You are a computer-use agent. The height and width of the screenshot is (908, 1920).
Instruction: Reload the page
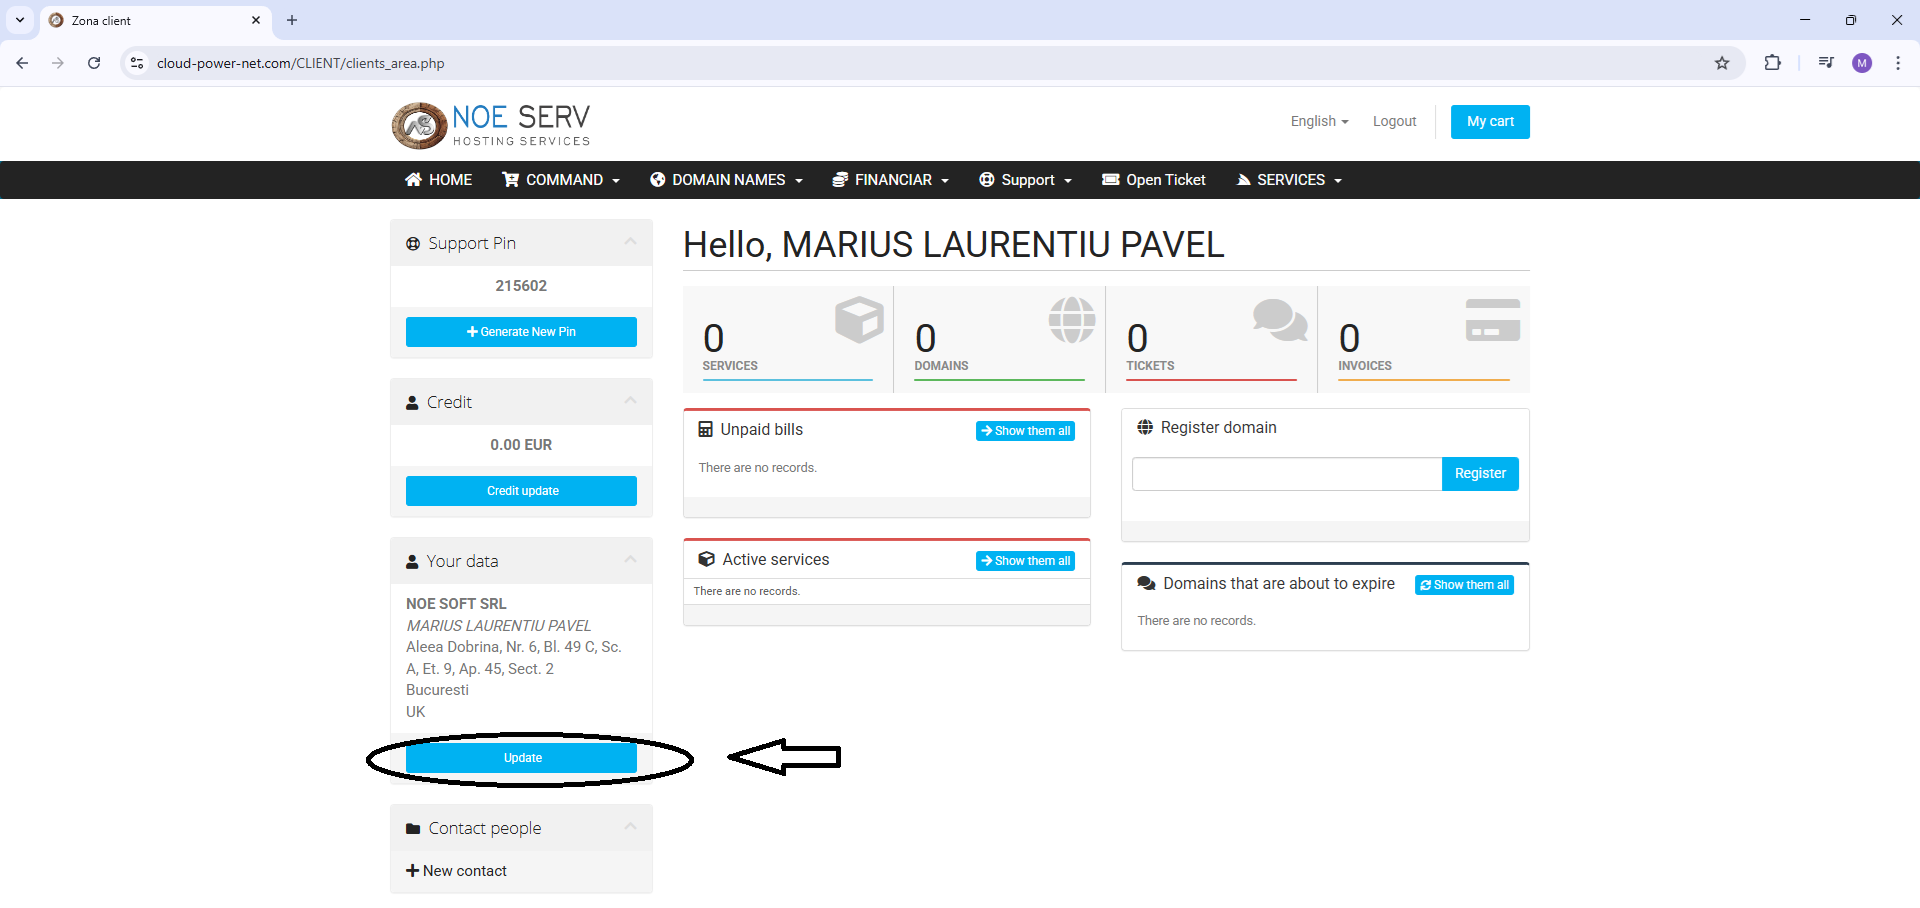[94, 63]
